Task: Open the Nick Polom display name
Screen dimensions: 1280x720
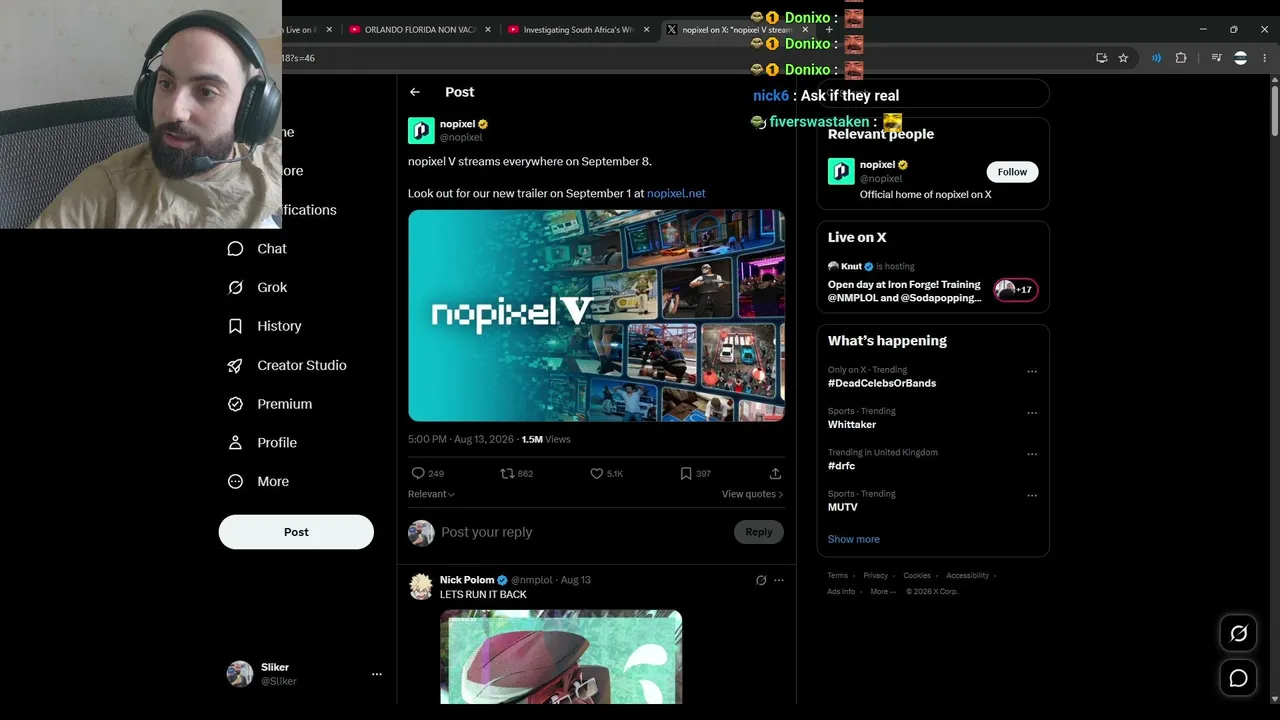Action: tap(467, 580)
